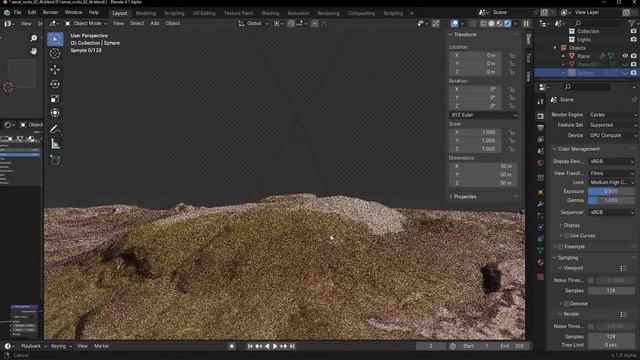Pin the Scene properties with pin icon
The image size is (640, 360).
pos(634,100)
